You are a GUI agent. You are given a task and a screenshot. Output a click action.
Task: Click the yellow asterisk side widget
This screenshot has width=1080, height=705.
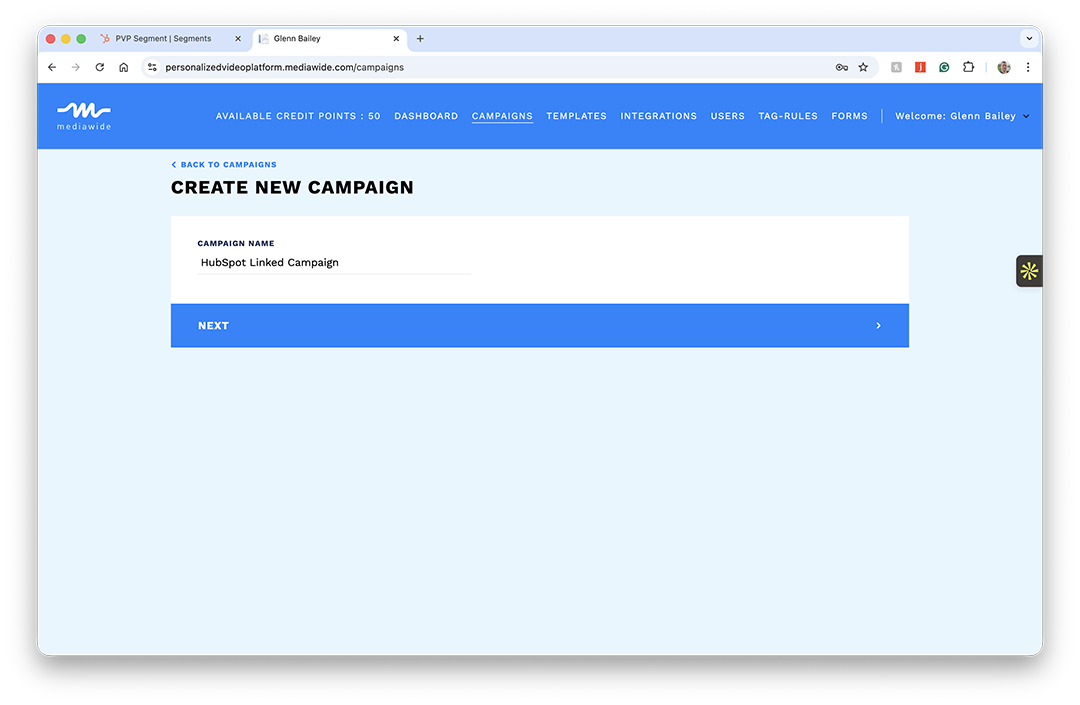pos(1029,271)
